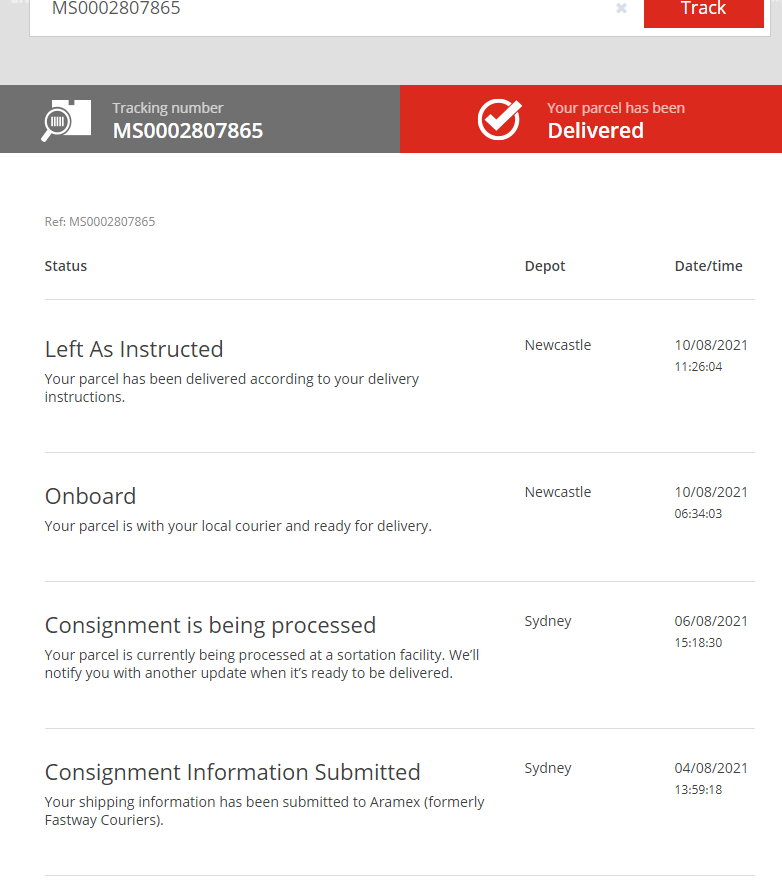
Task: Click the Depot column header
Action: pyautogui.click(x=545, y=266)
